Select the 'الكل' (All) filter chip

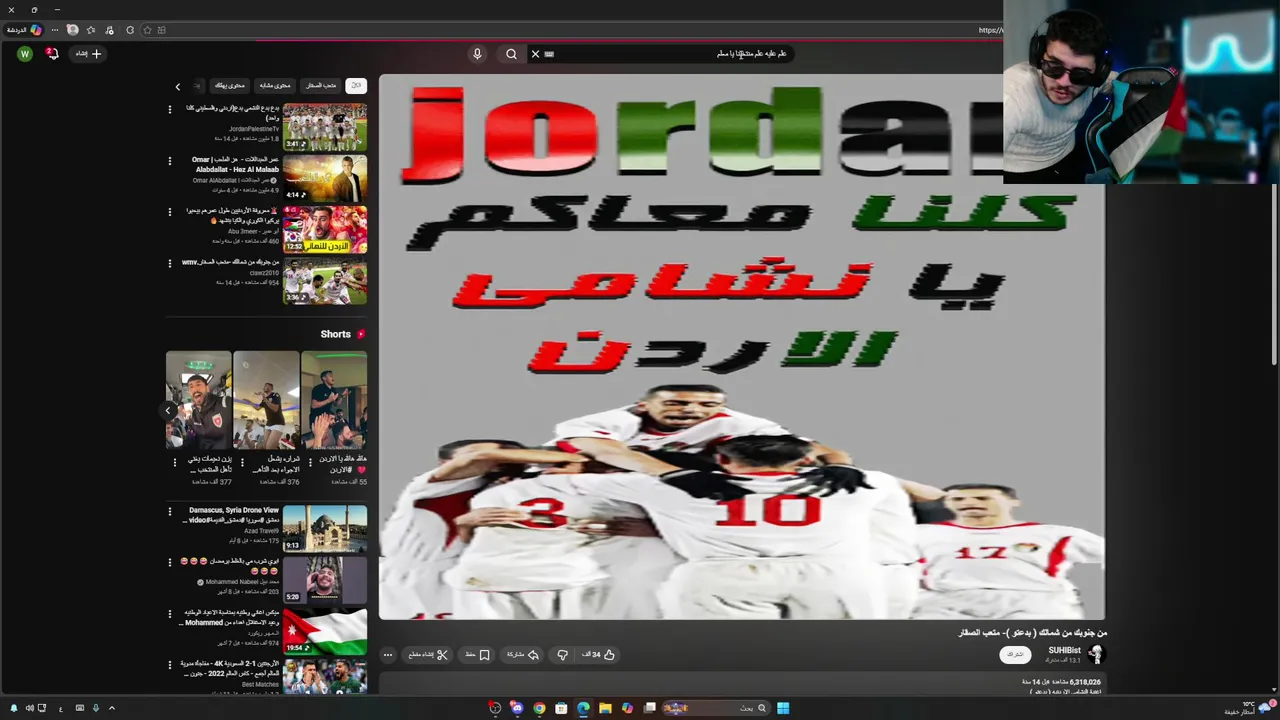click(x=356, y=86)
